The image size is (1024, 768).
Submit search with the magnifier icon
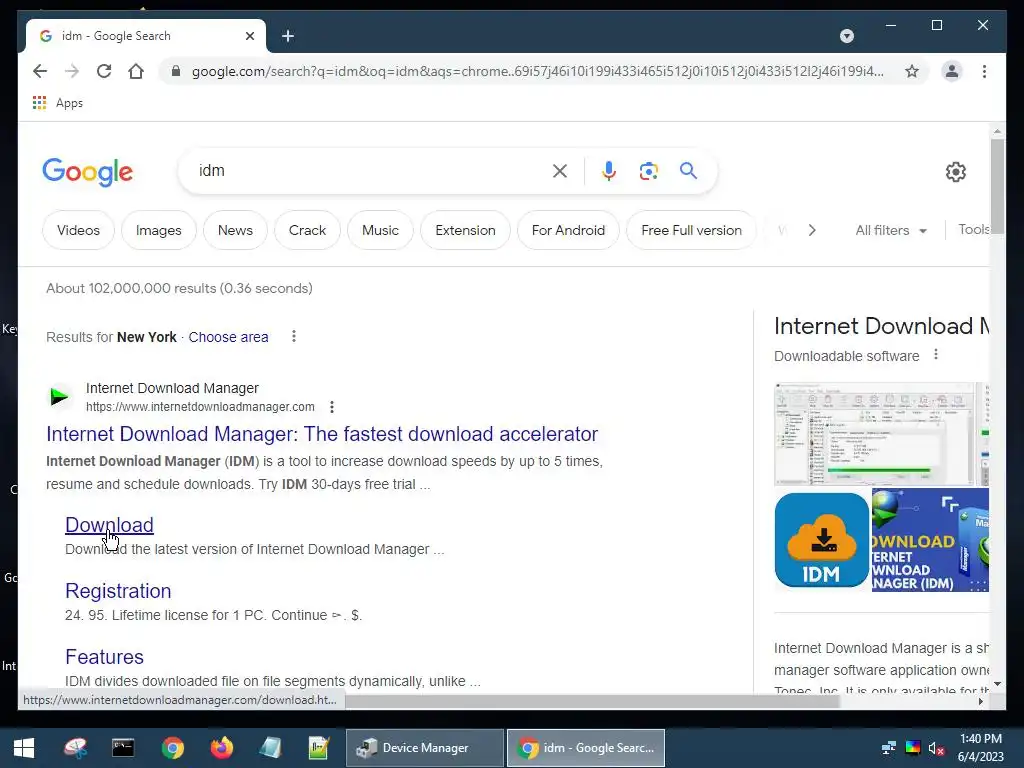click(x=688, y=171)
